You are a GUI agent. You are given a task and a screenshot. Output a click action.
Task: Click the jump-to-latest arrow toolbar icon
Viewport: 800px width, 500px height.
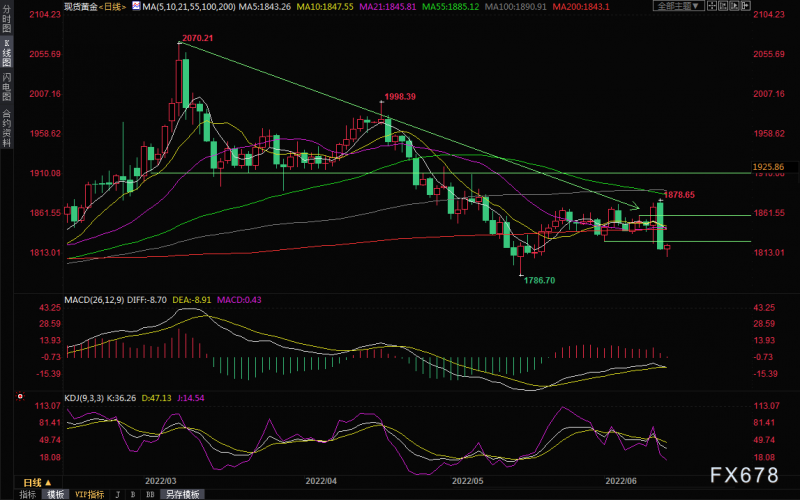tap(746, 6)
